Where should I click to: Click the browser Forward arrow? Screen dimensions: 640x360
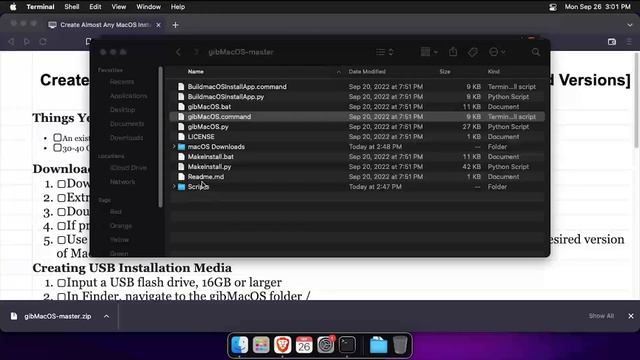point(27,42)
